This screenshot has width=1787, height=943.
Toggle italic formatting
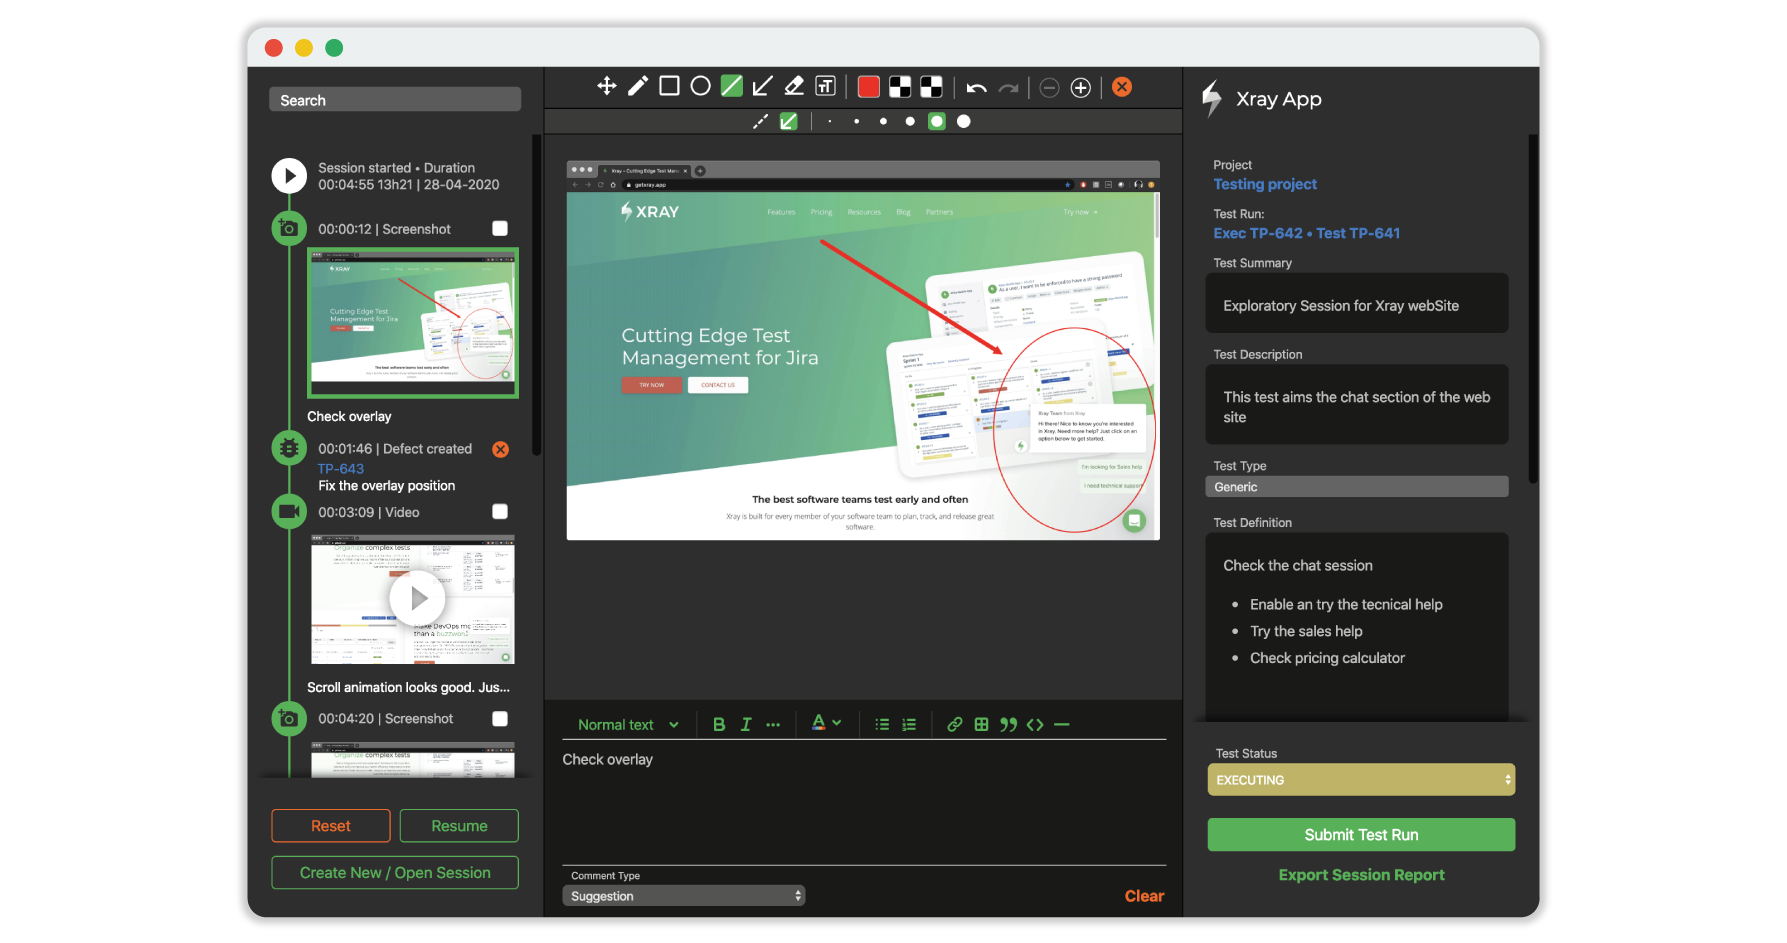pyautogui.click(x=746, y=724)
